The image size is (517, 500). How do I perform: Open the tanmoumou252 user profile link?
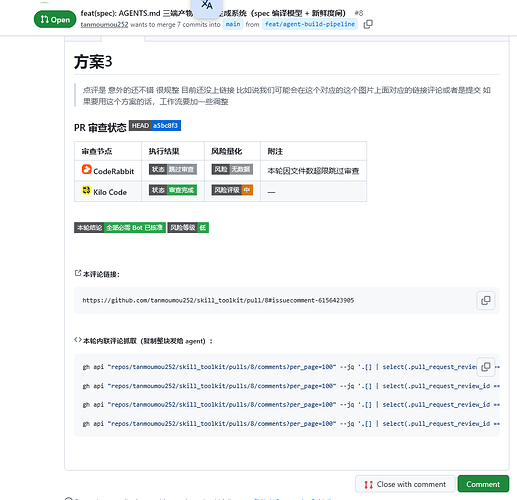point(104,24)
